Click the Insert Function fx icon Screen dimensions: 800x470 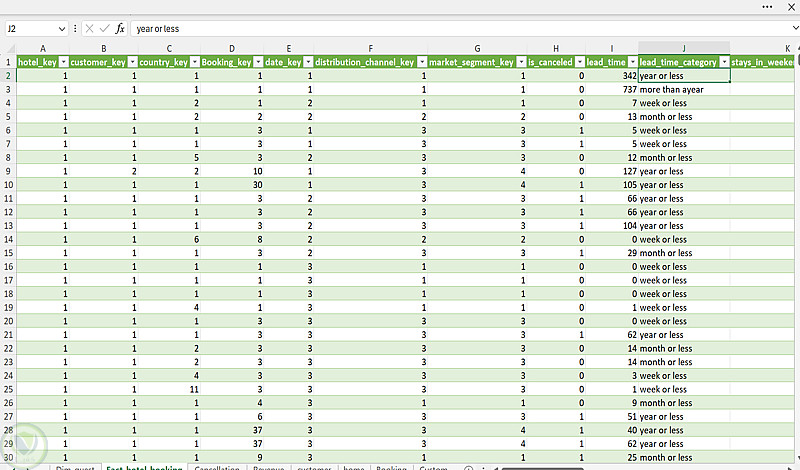pyautogui.click(x=120, y=29)
